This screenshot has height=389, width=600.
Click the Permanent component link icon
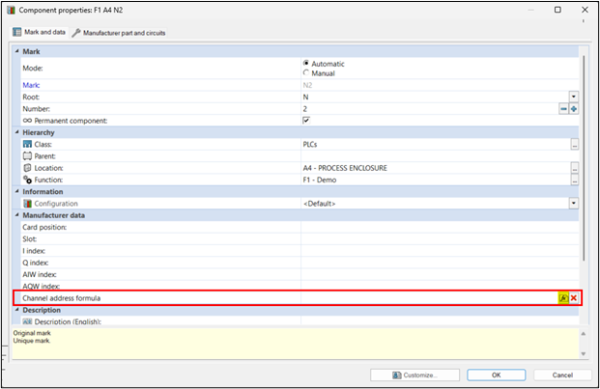click(27, 120)
